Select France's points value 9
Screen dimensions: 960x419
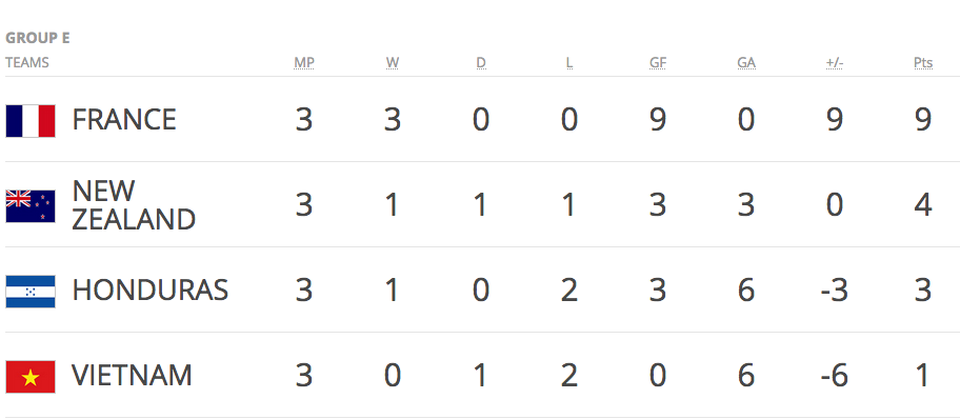[923, 119]
